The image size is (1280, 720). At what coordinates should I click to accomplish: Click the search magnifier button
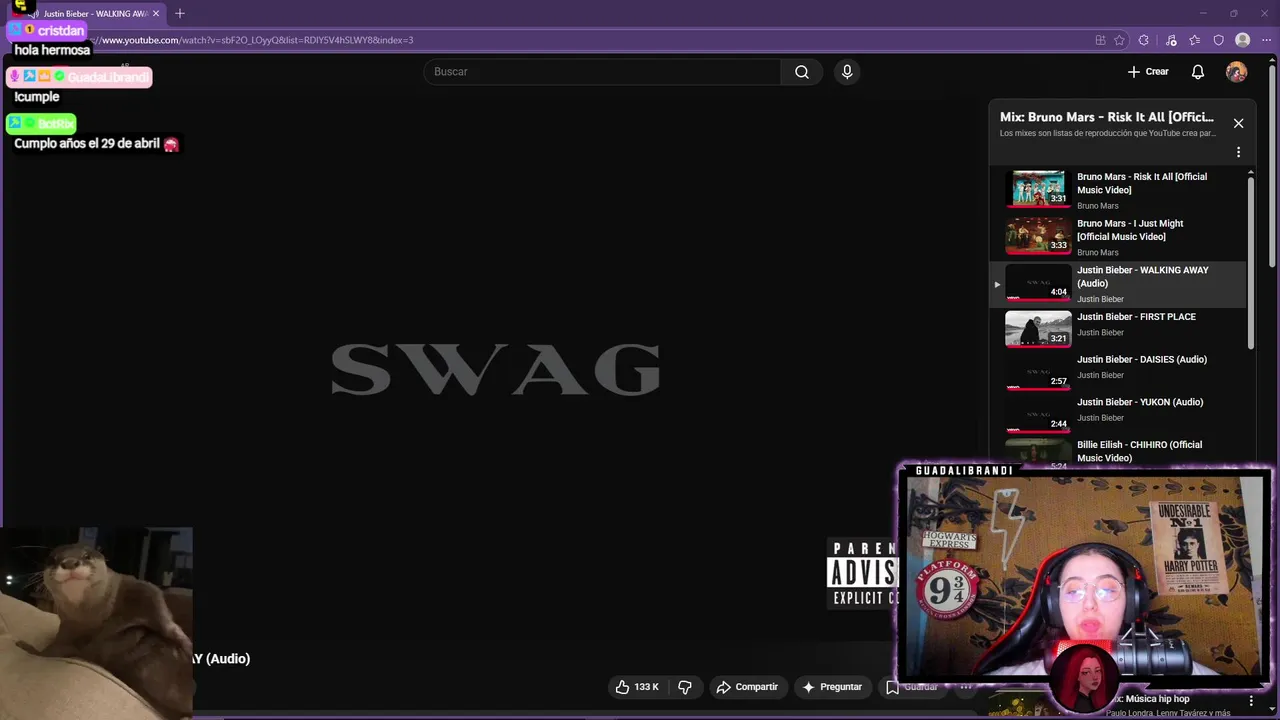pyautogui.click(x=802, y=72)
